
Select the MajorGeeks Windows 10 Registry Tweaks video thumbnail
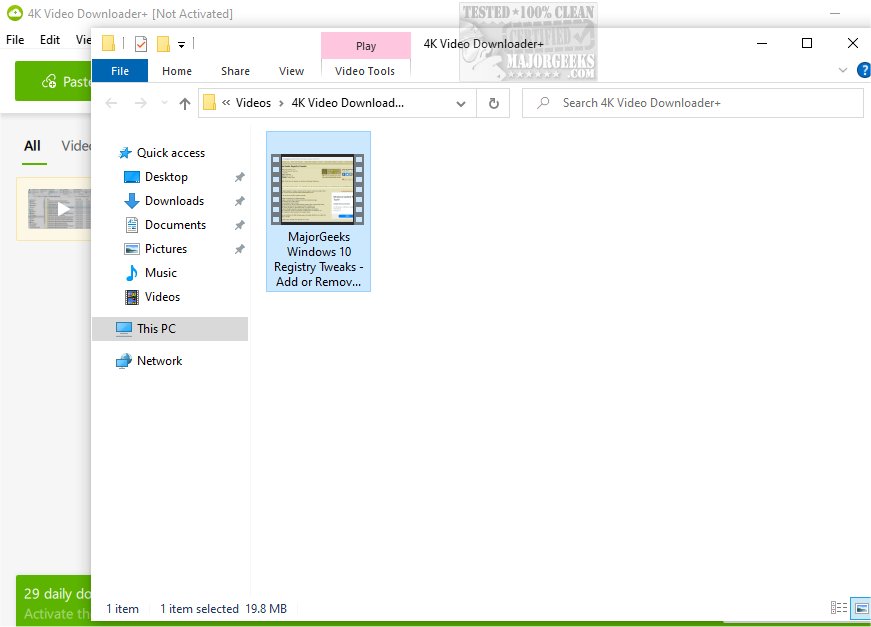click(x=318, y=189)
